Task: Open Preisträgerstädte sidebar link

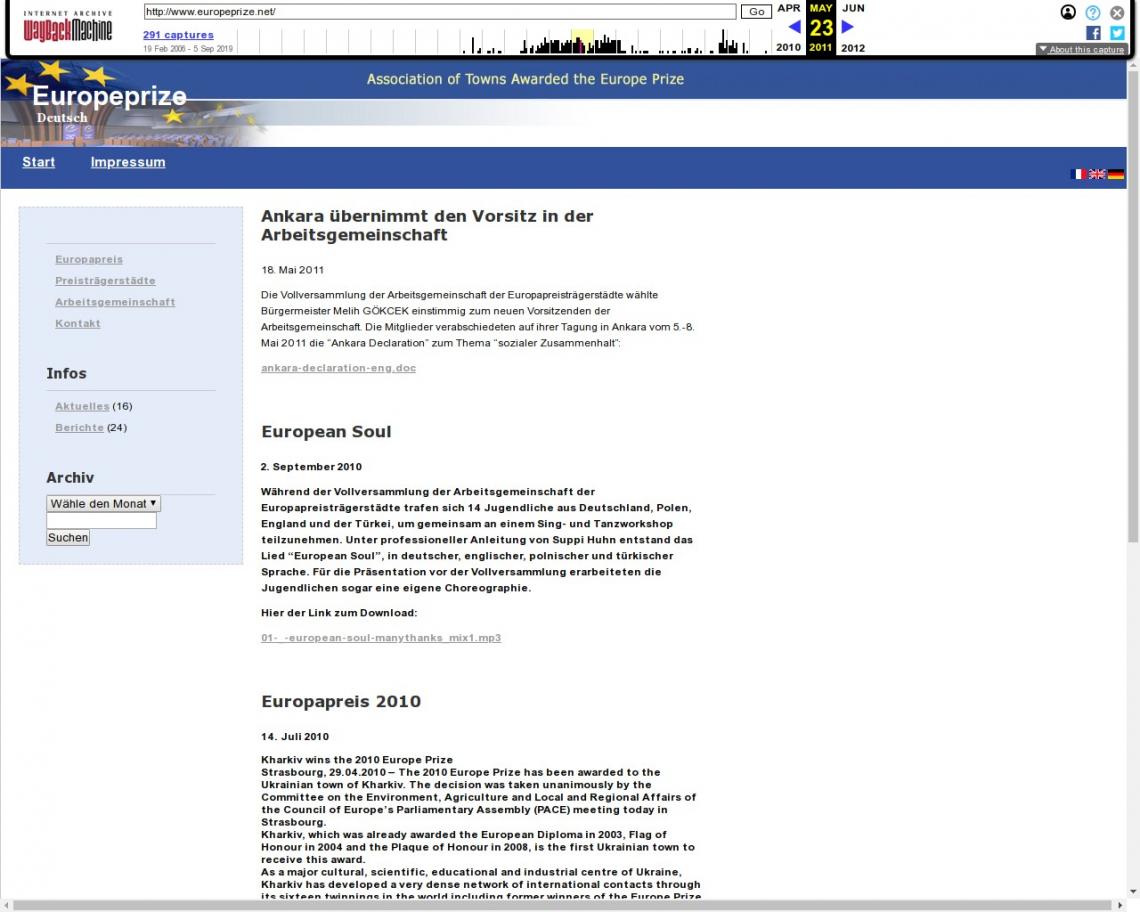Action: [105, 281]
